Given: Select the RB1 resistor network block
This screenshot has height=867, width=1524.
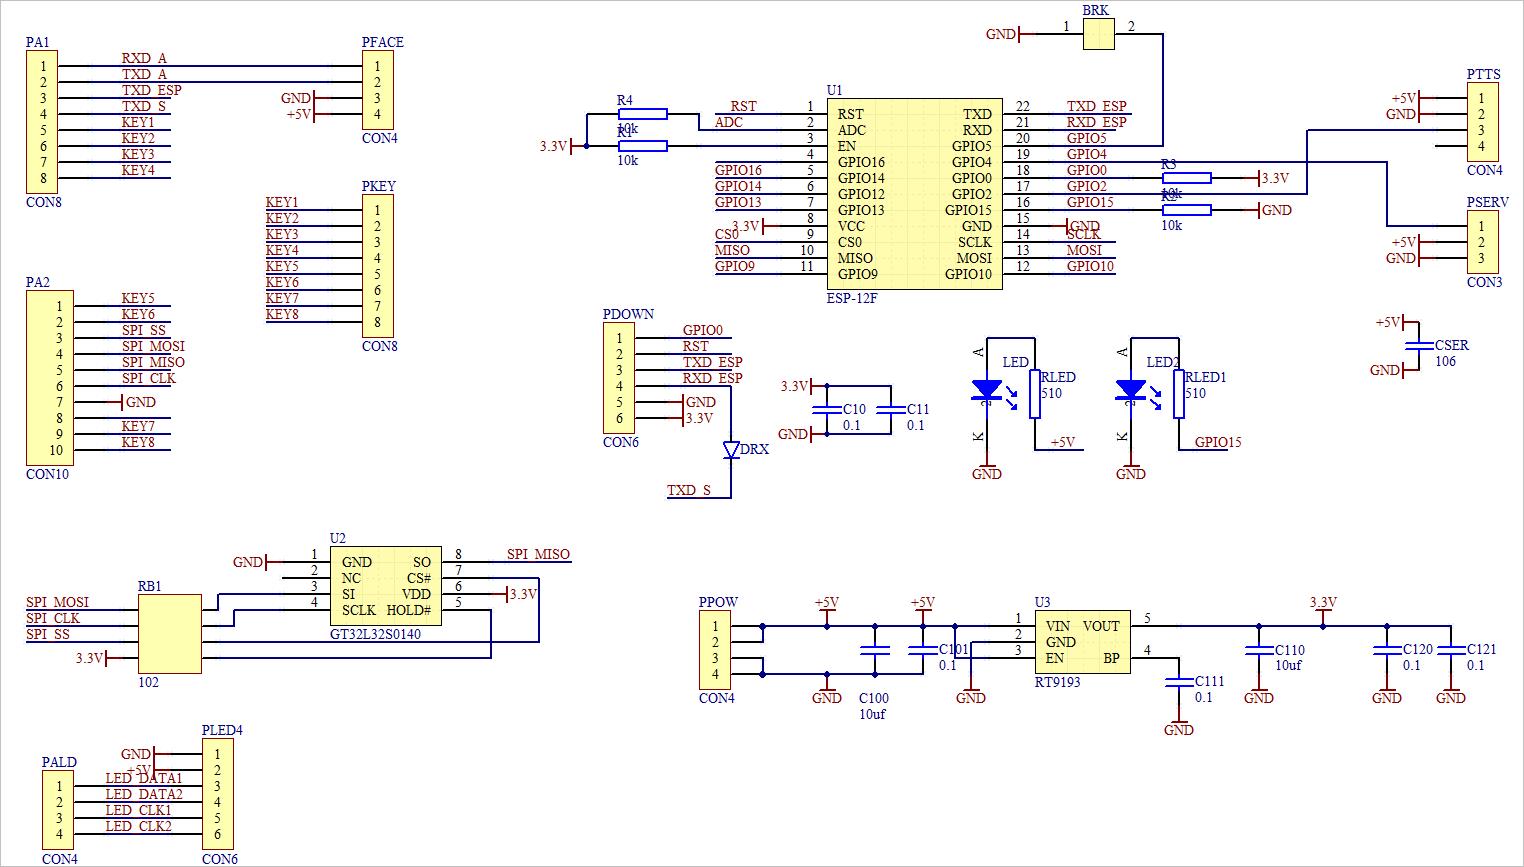Looking at the screenshot, I should 170,634.
